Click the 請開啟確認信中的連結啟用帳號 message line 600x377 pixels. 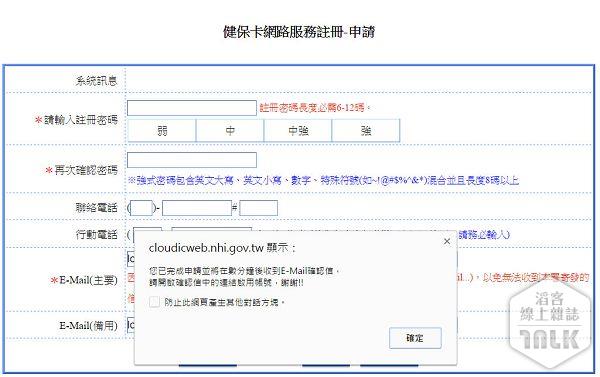(x=226, y=283)
